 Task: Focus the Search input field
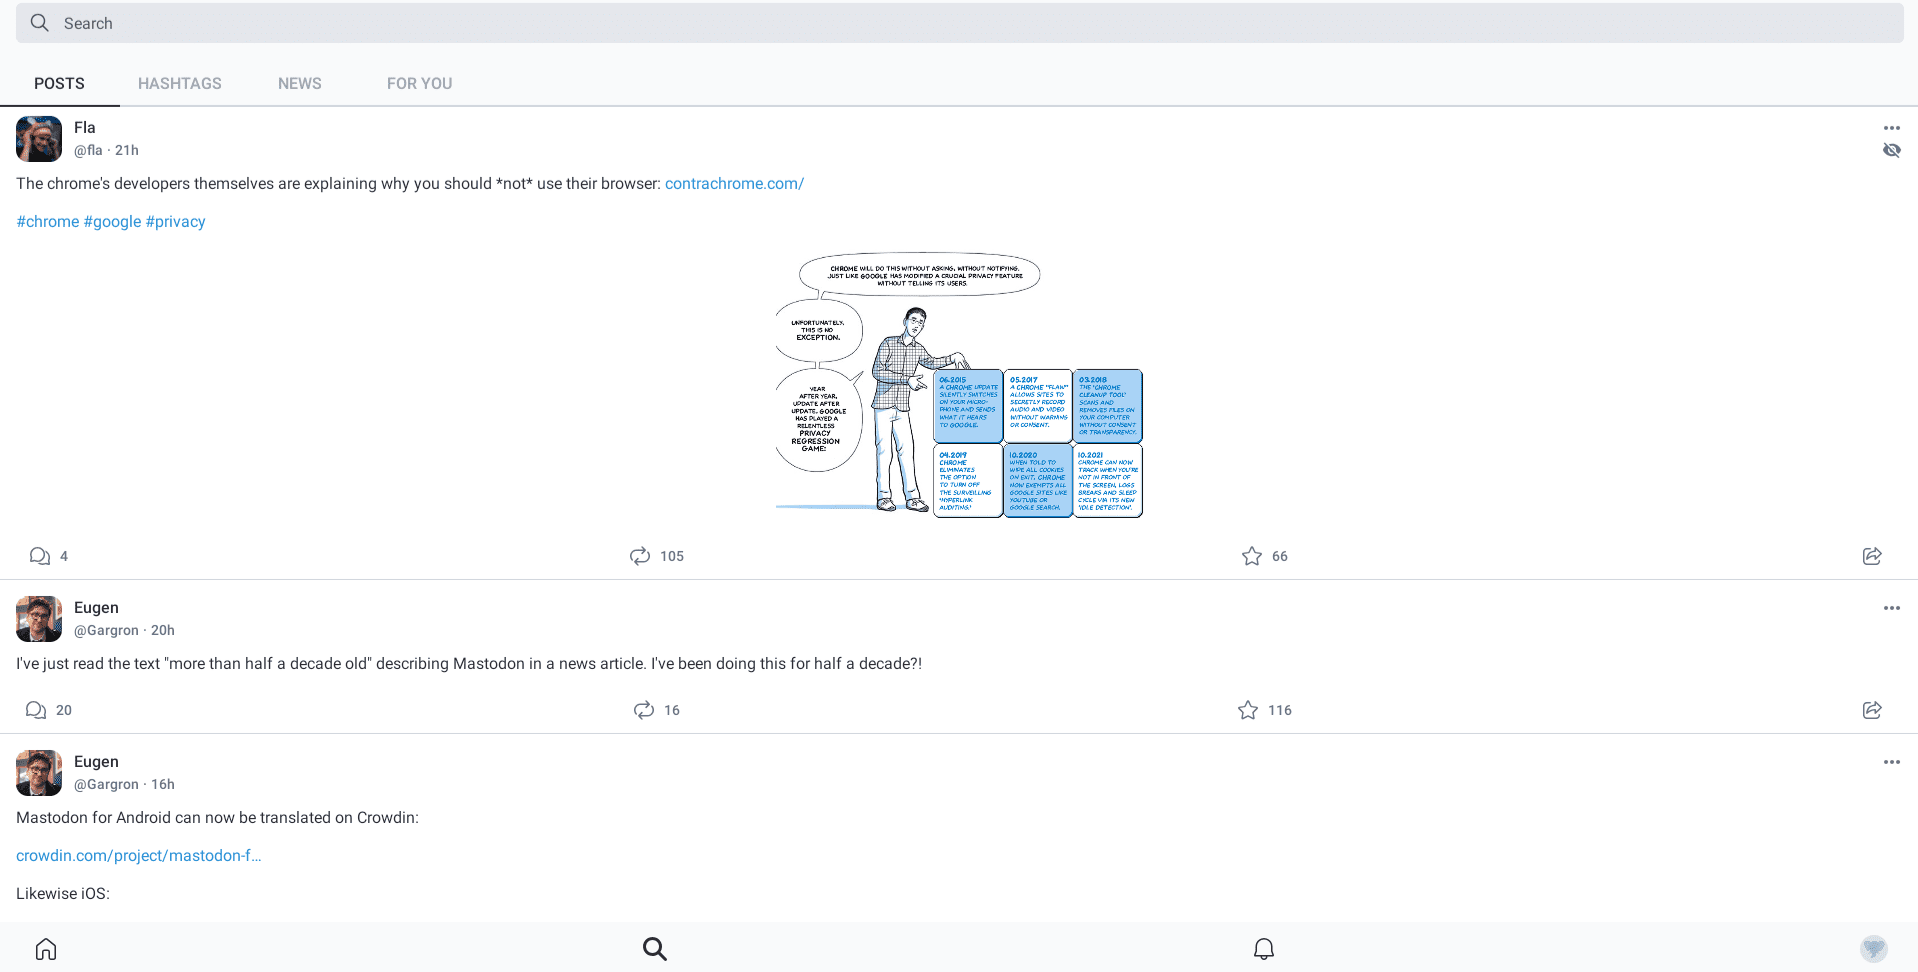coord(959,23)
